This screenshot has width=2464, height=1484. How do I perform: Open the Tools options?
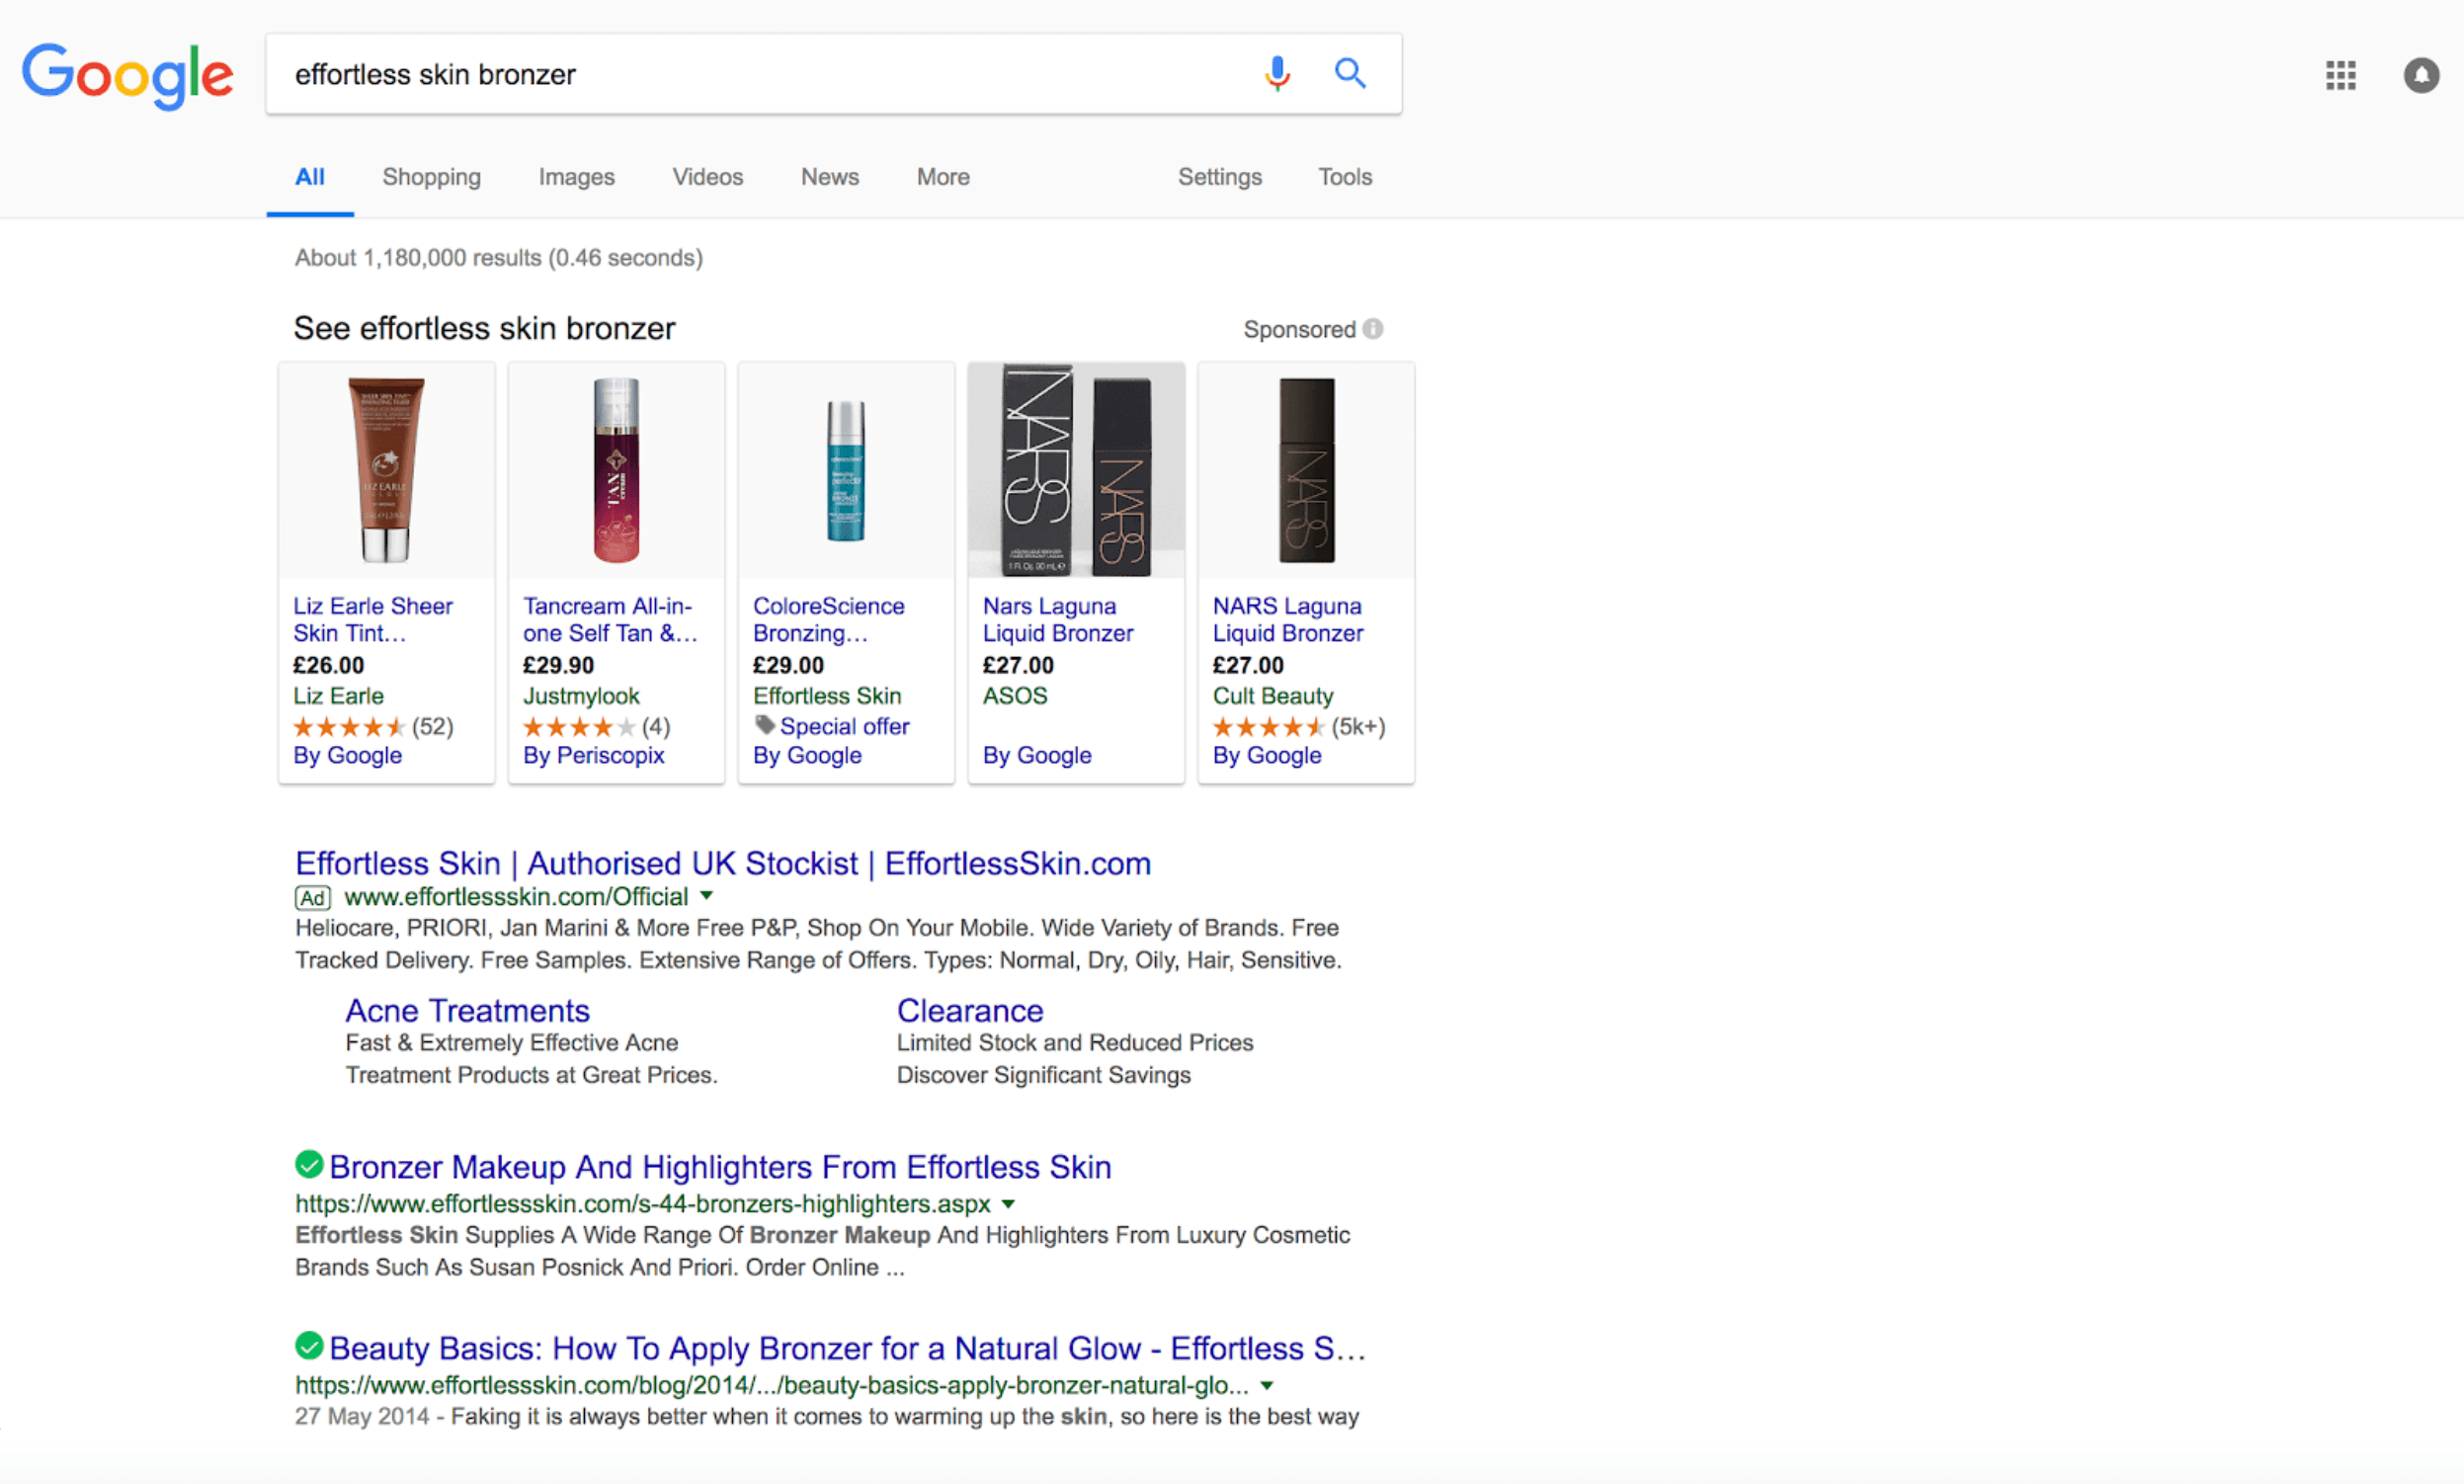(x=1344, y=177)
